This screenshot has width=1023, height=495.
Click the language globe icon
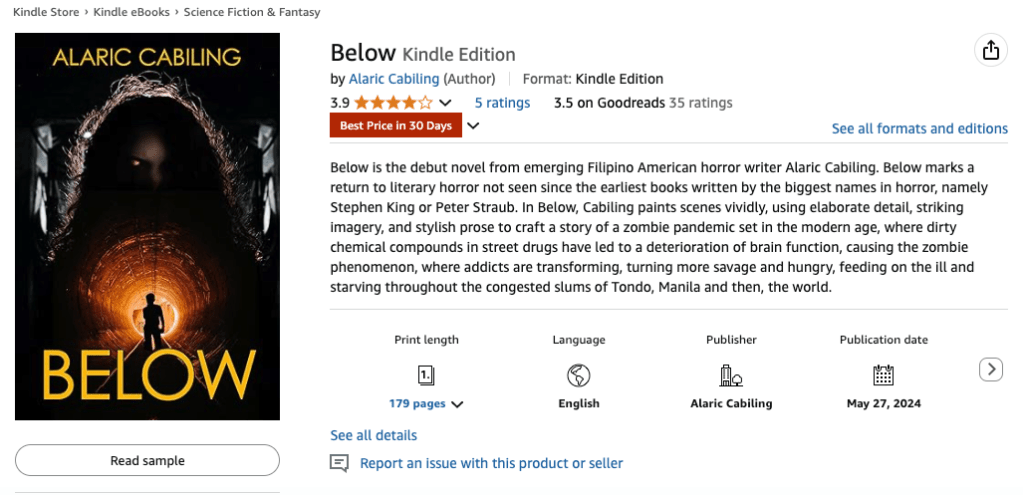578,375
